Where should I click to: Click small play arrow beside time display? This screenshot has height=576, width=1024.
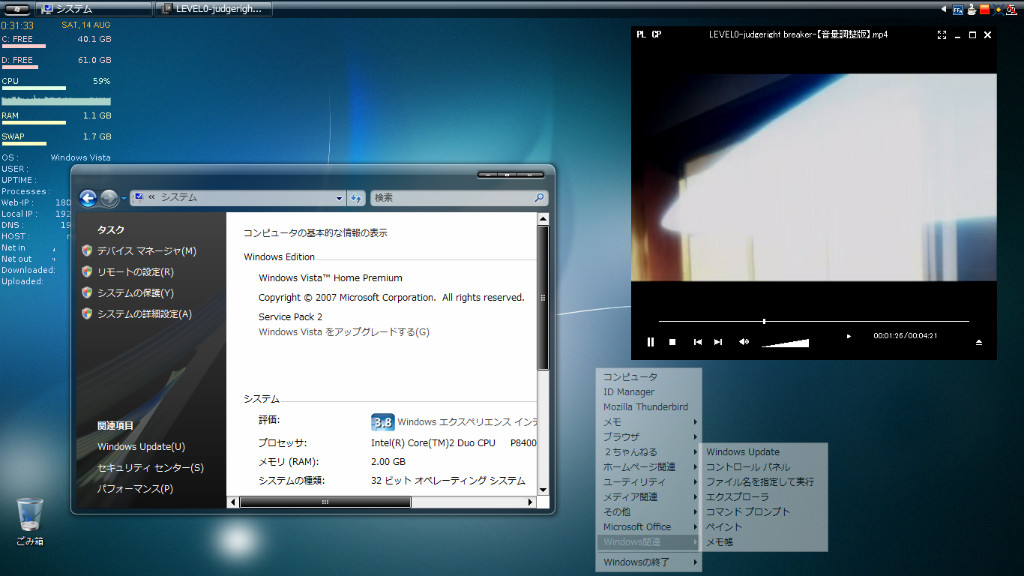(848, 336)
